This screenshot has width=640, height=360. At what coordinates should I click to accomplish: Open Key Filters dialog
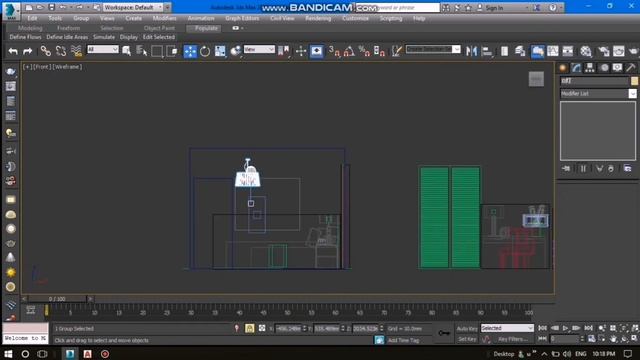pyautogui.click(x=513, y=339)
